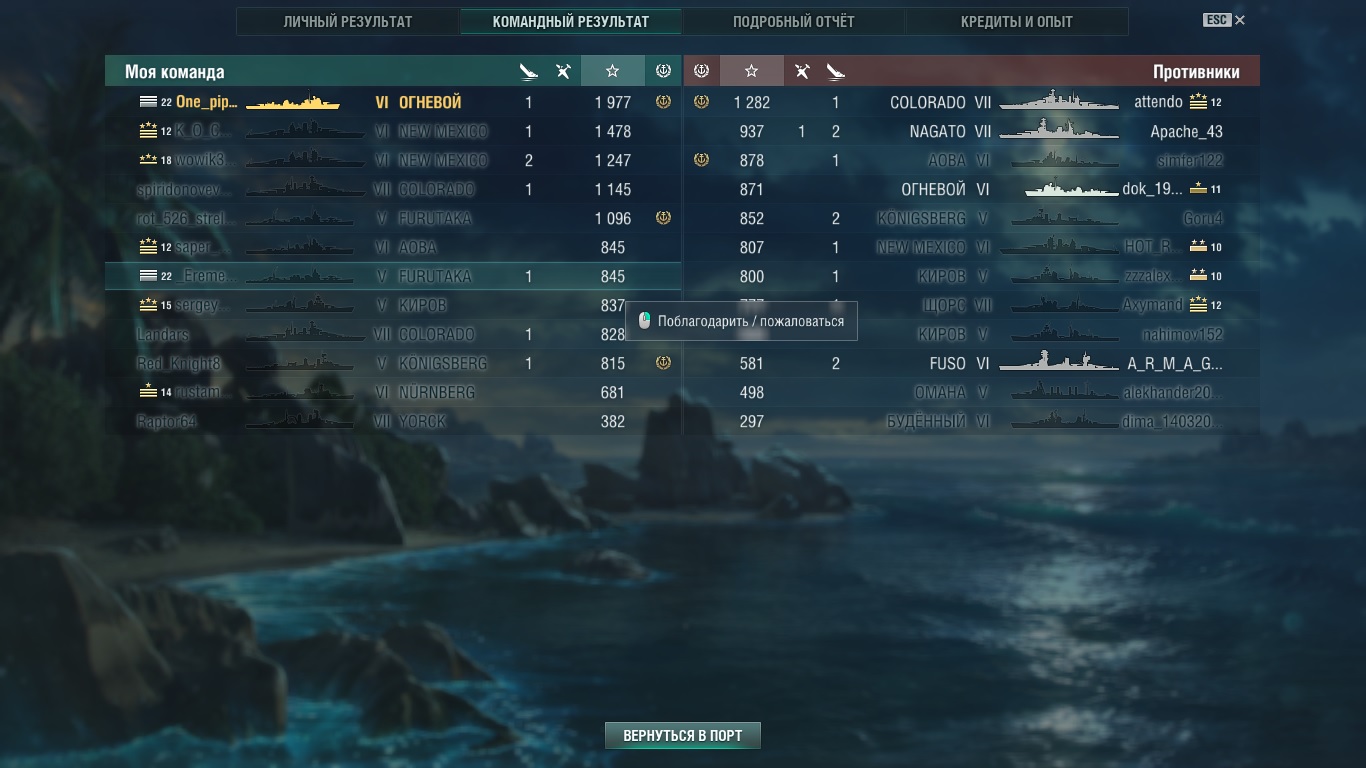Sort opponents by achievements medal icon
Screen dimensions: 1366x768
pos(701,71)
